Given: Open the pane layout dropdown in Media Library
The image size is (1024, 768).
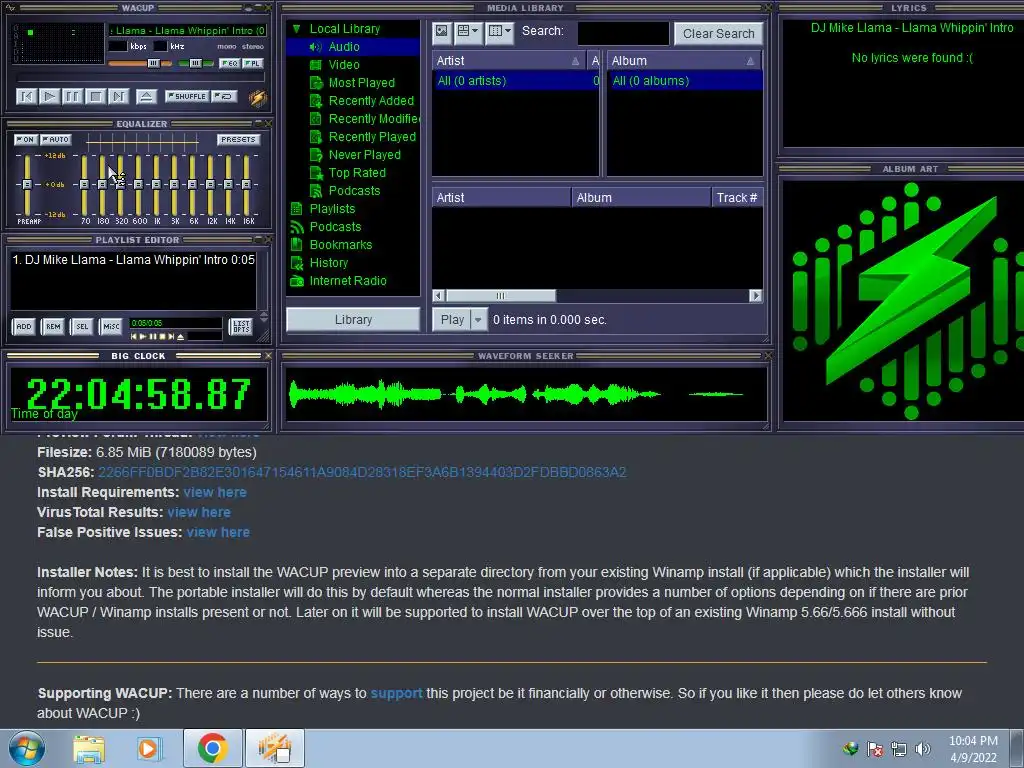Looking at the screenshot, I should pos(468,31).
